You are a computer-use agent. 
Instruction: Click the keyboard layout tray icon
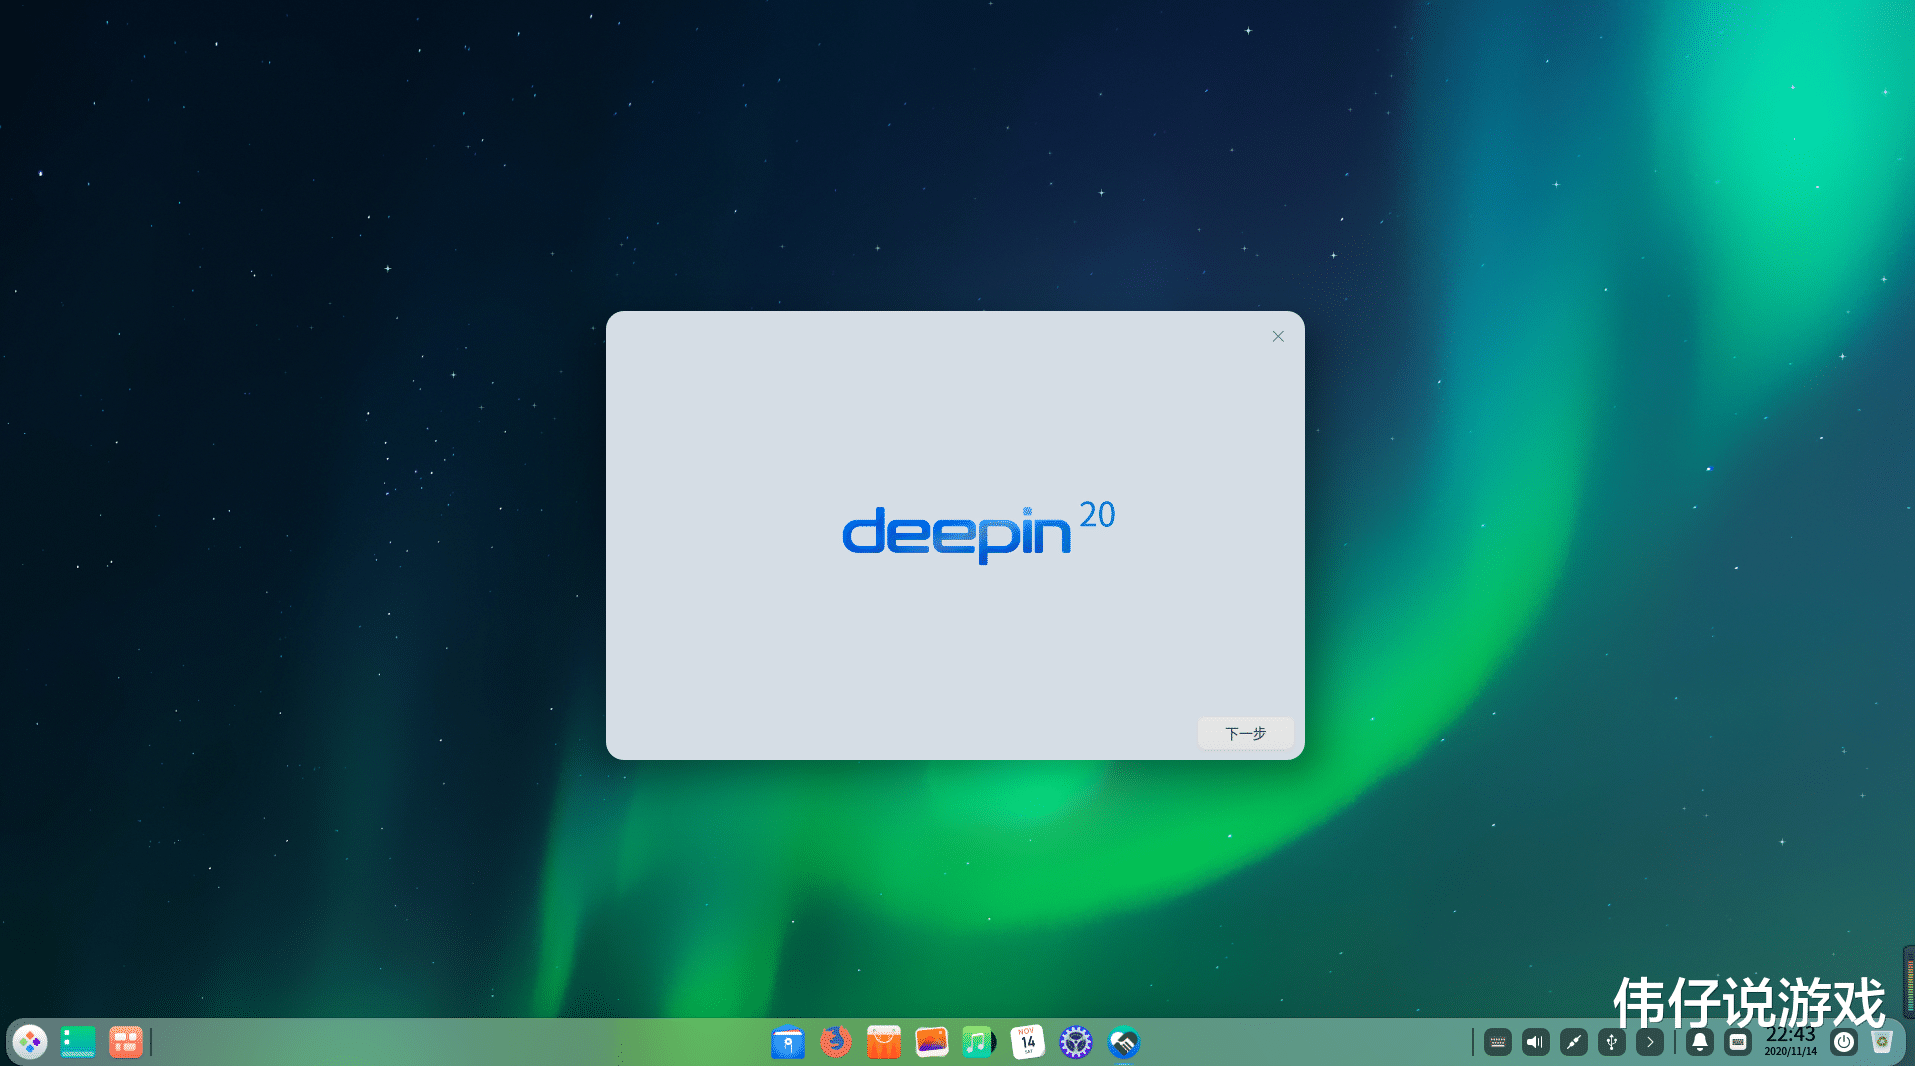click(1738, 1042)
